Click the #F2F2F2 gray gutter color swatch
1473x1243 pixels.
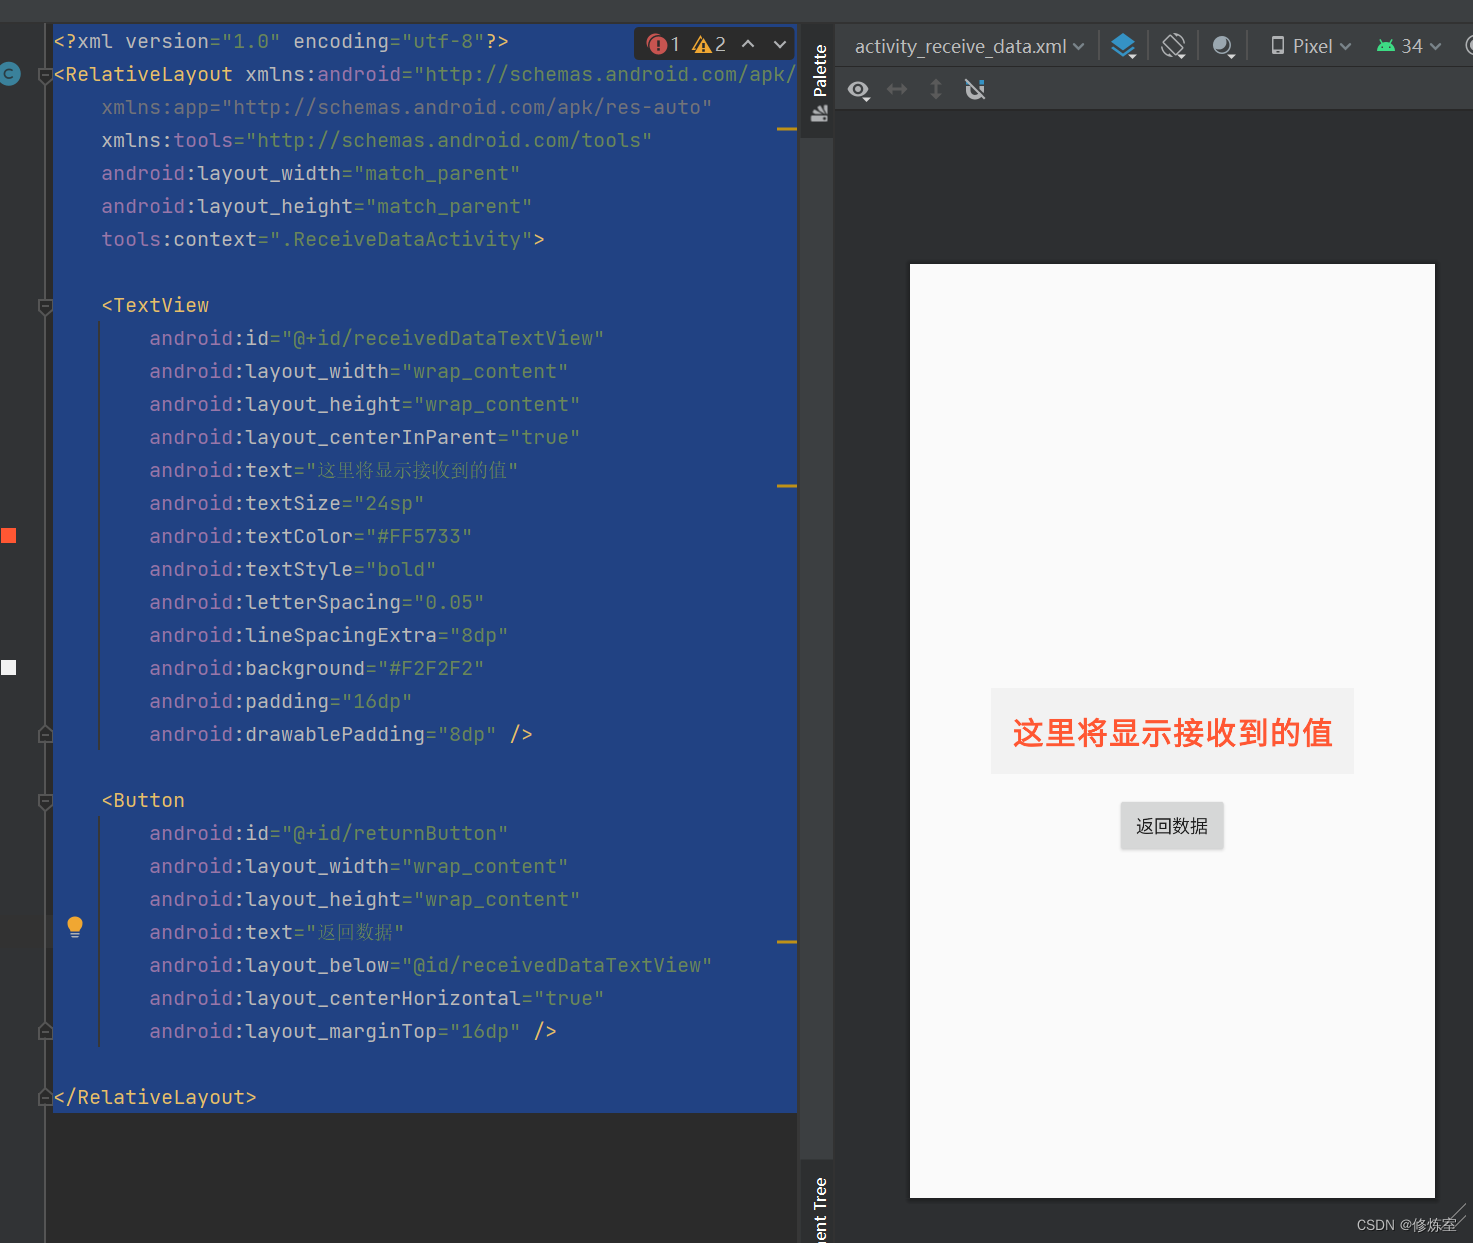[9, 668]
